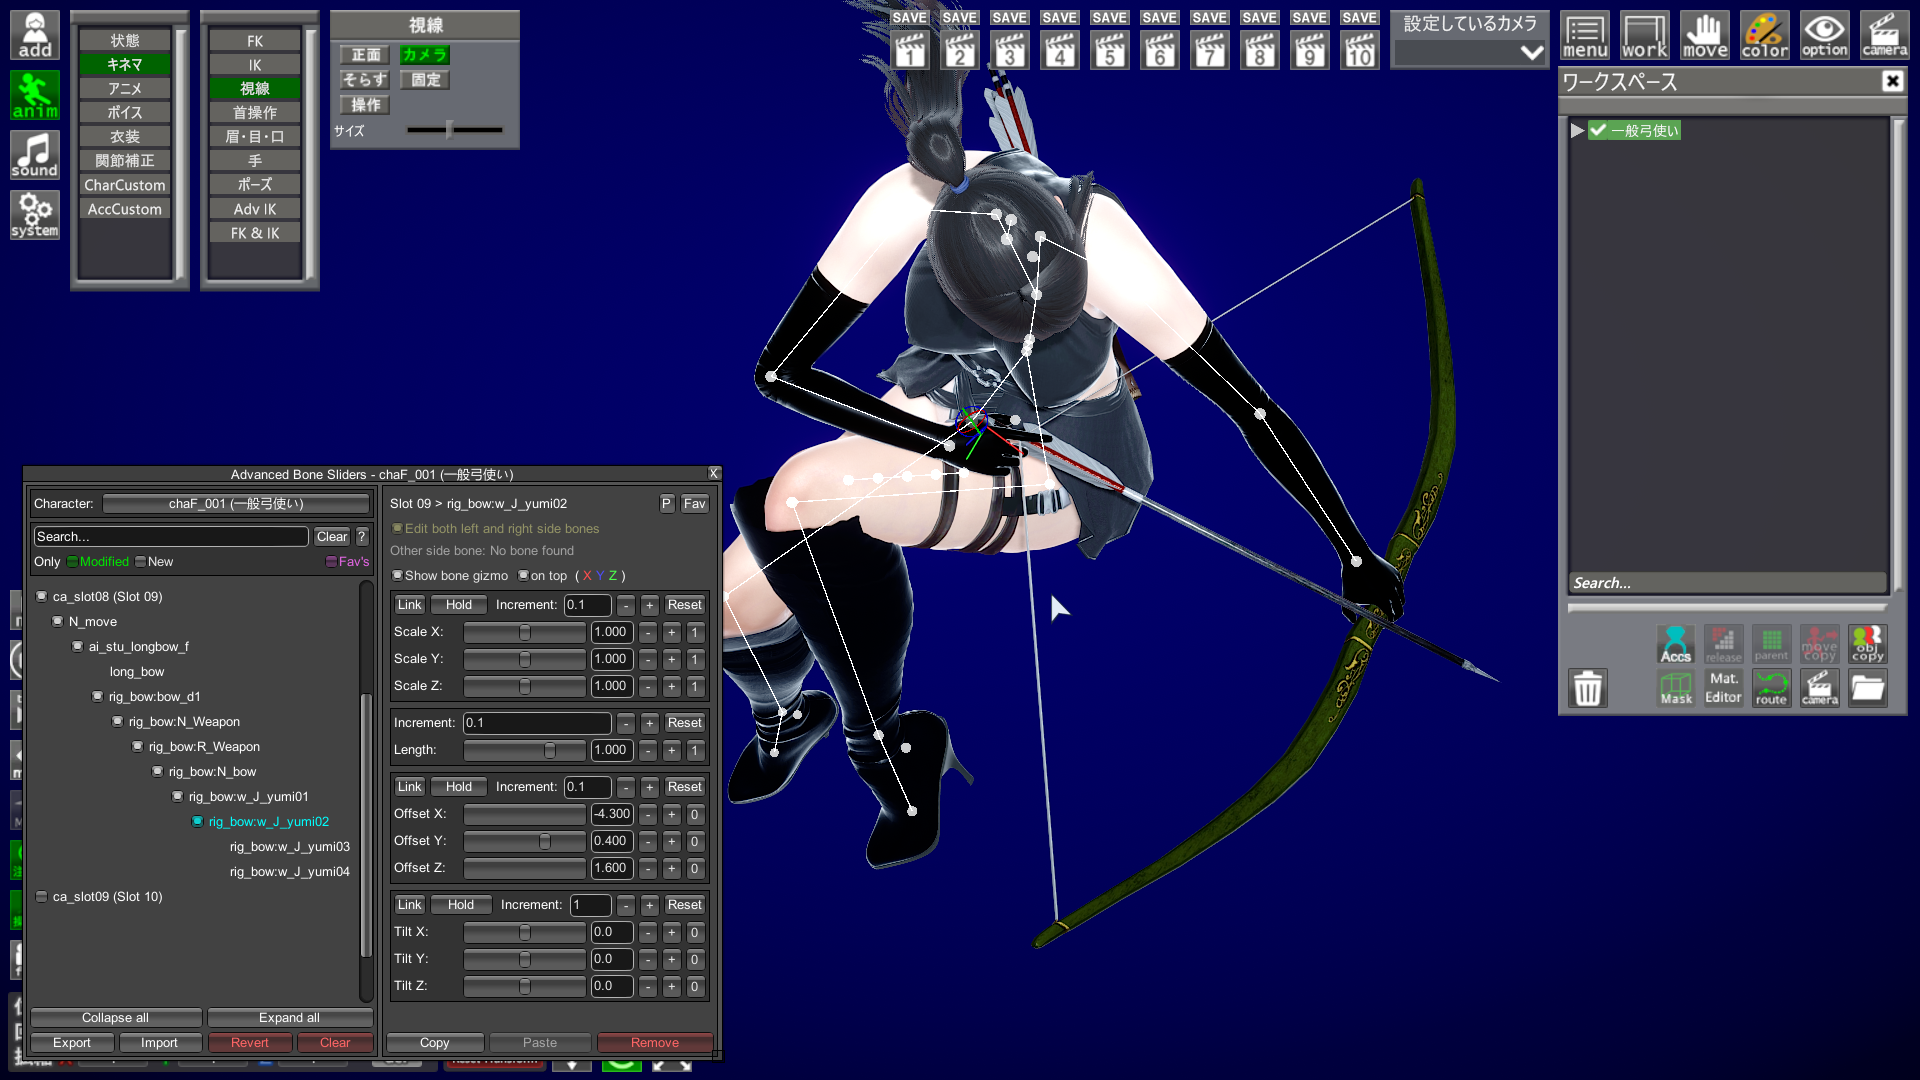Click the Copy button
Viewport: 1920px width, 1080px height.
coord(435,1043)
